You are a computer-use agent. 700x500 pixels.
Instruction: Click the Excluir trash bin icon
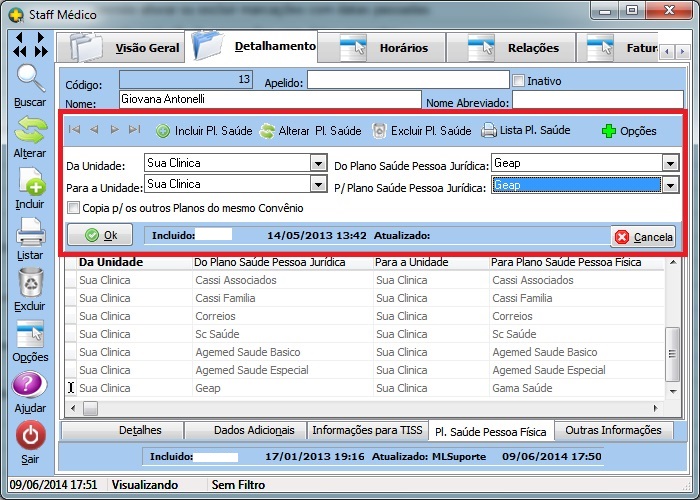(x=30, y=284)
